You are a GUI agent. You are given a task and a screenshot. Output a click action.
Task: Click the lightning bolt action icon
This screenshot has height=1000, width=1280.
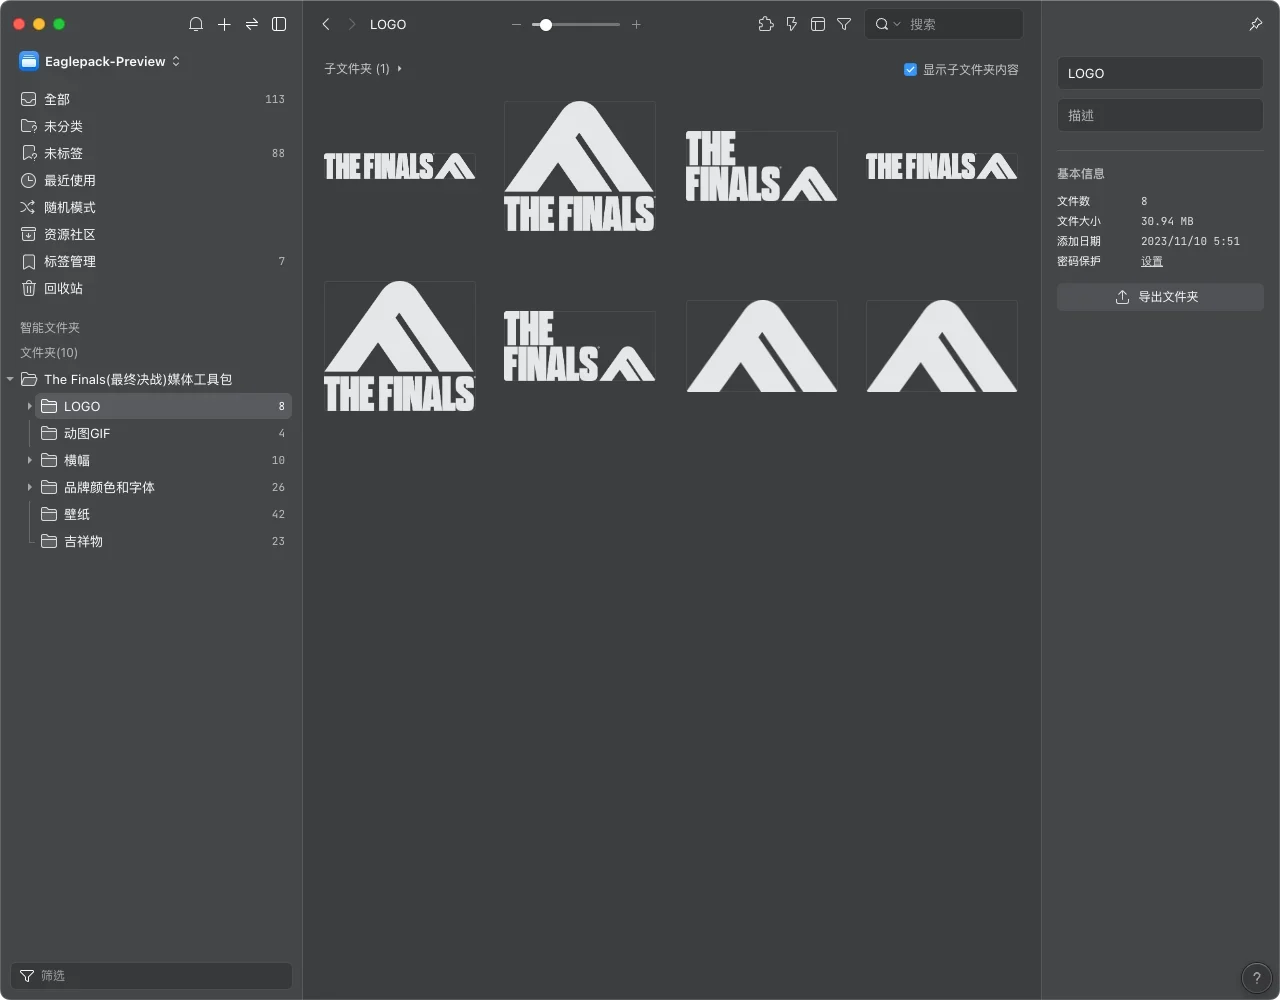(x=792, y=24)
